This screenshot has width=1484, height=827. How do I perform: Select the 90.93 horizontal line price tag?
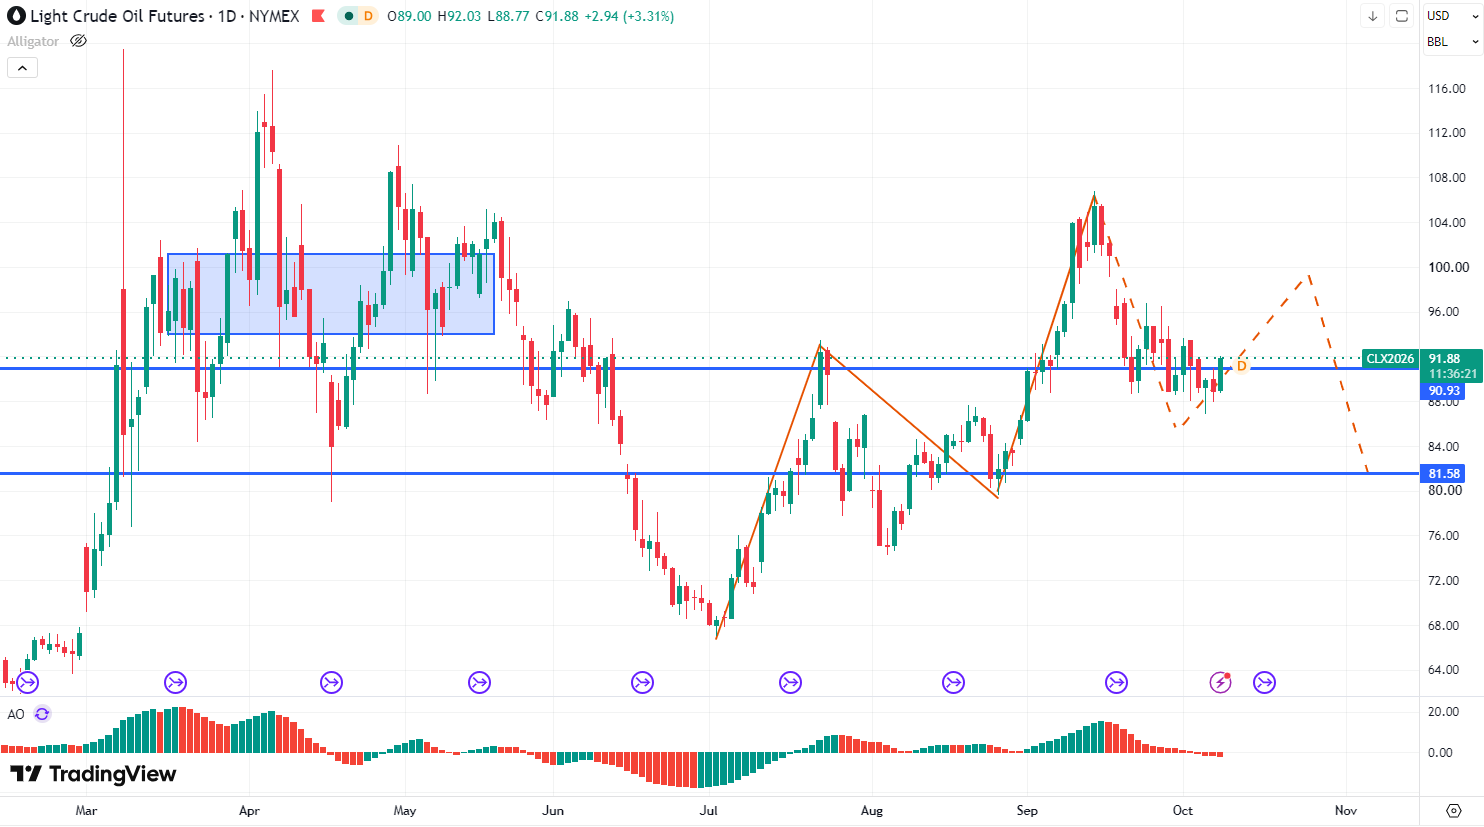(1444, 391)
